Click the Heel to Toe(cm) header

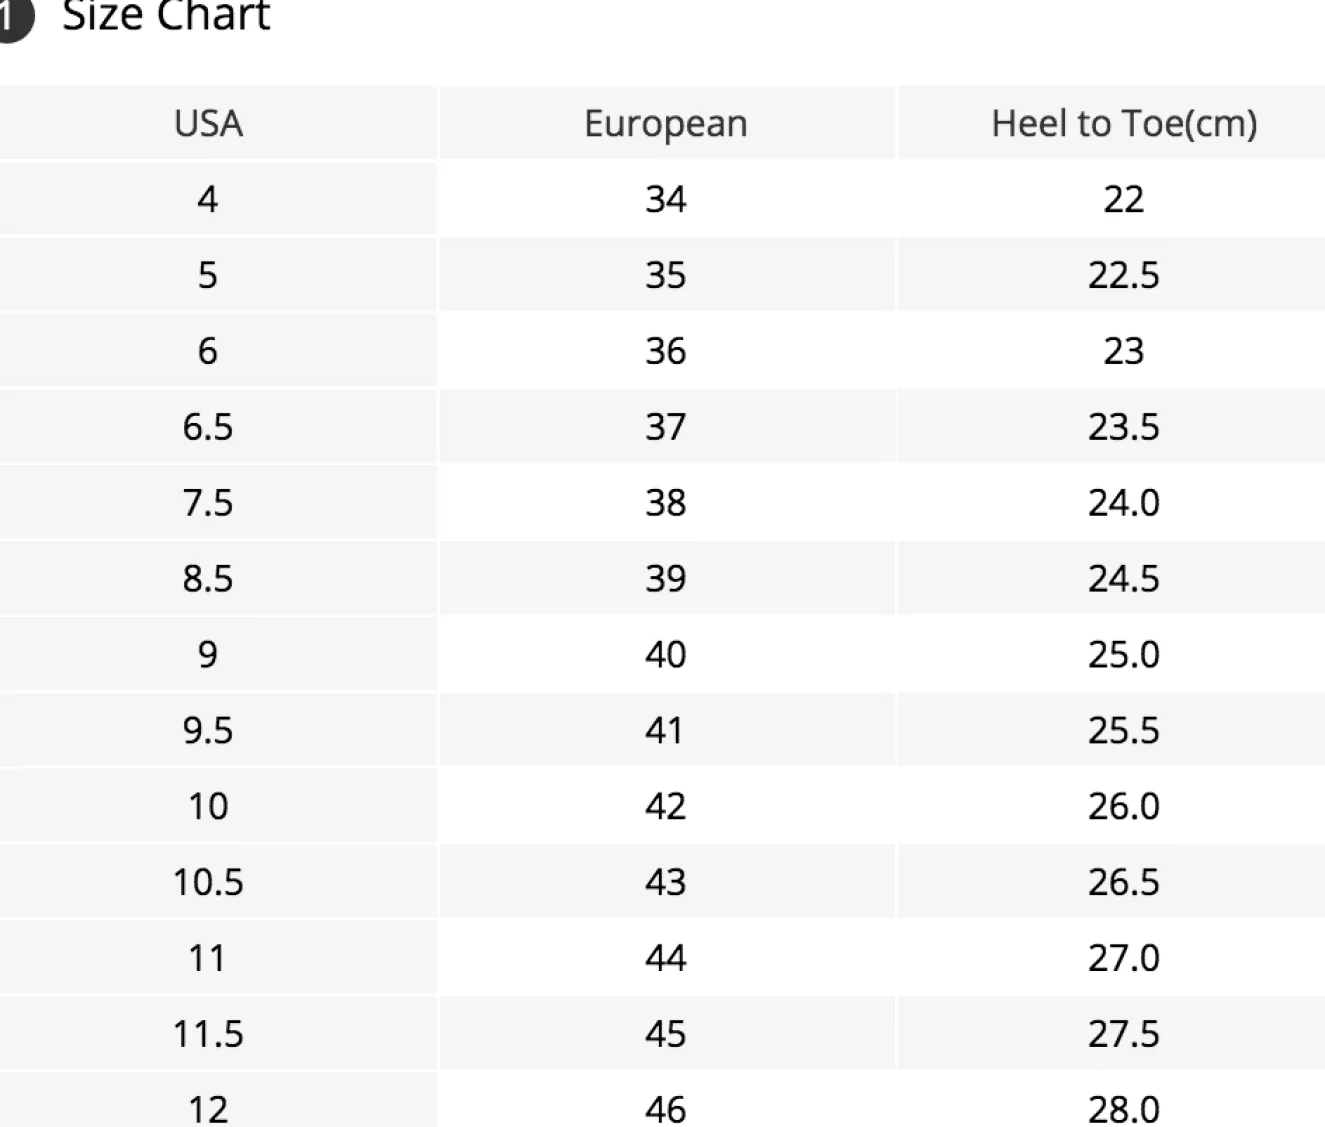click(1123, 124)
